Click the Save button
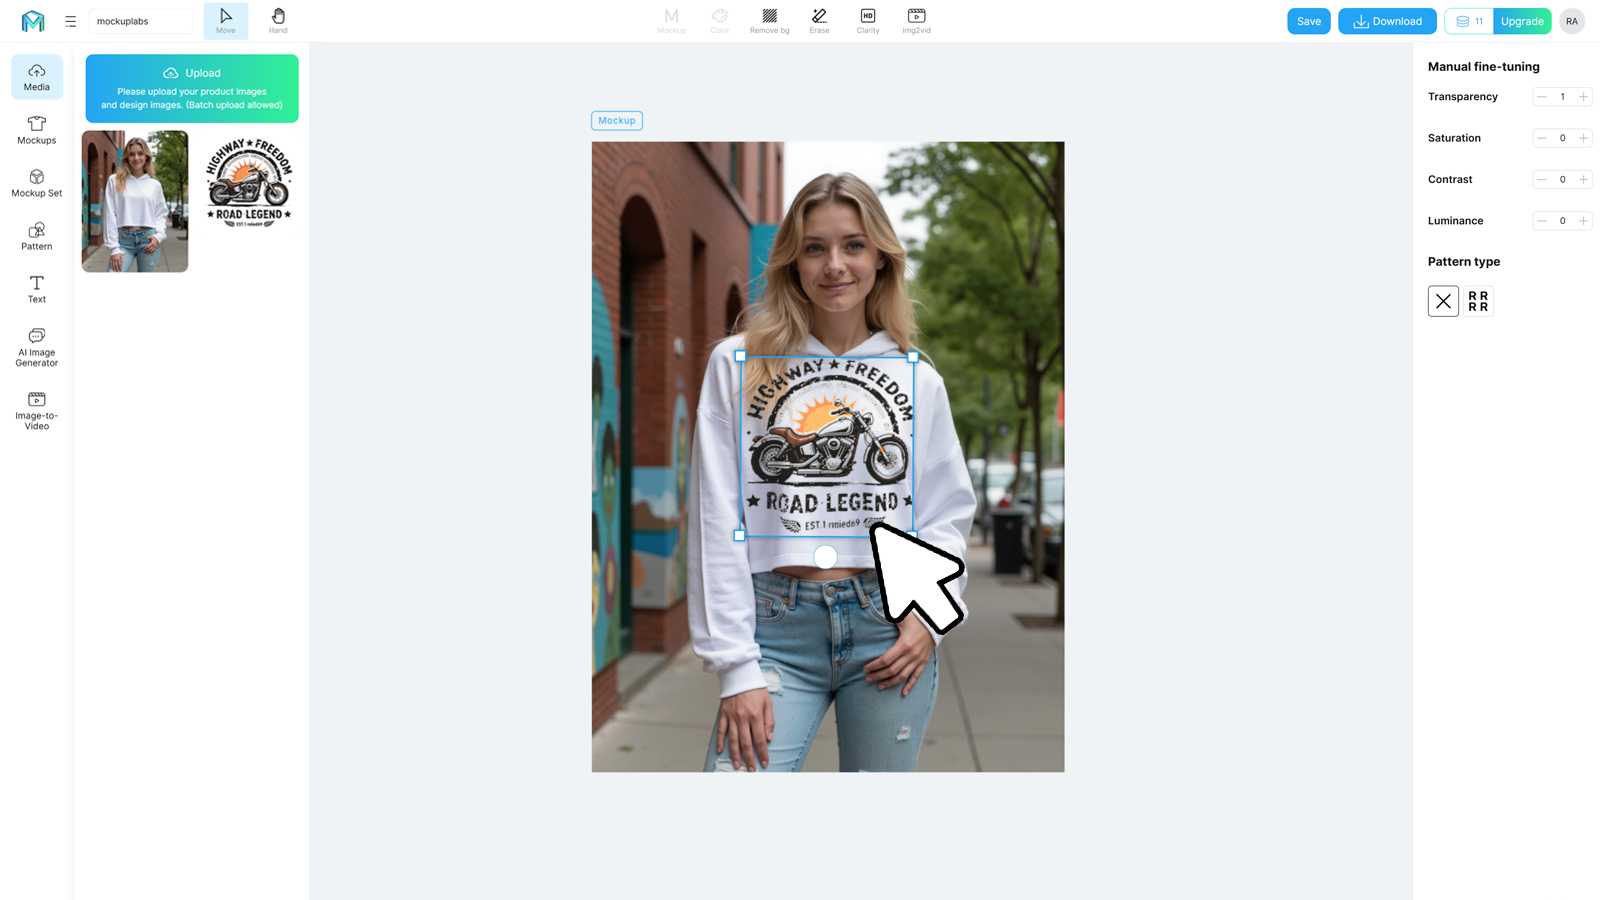 click(x=1309, y=21)
